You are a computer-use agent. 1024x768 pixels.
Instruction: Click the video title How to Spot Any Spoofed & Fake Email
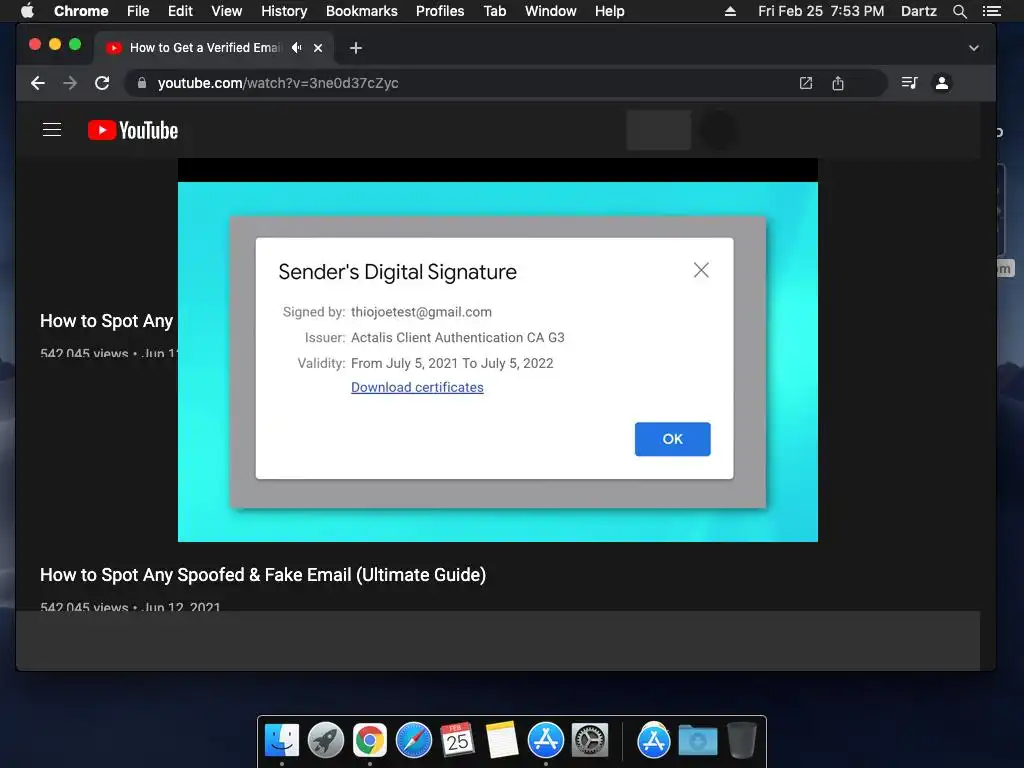click(x=263, y=575)
